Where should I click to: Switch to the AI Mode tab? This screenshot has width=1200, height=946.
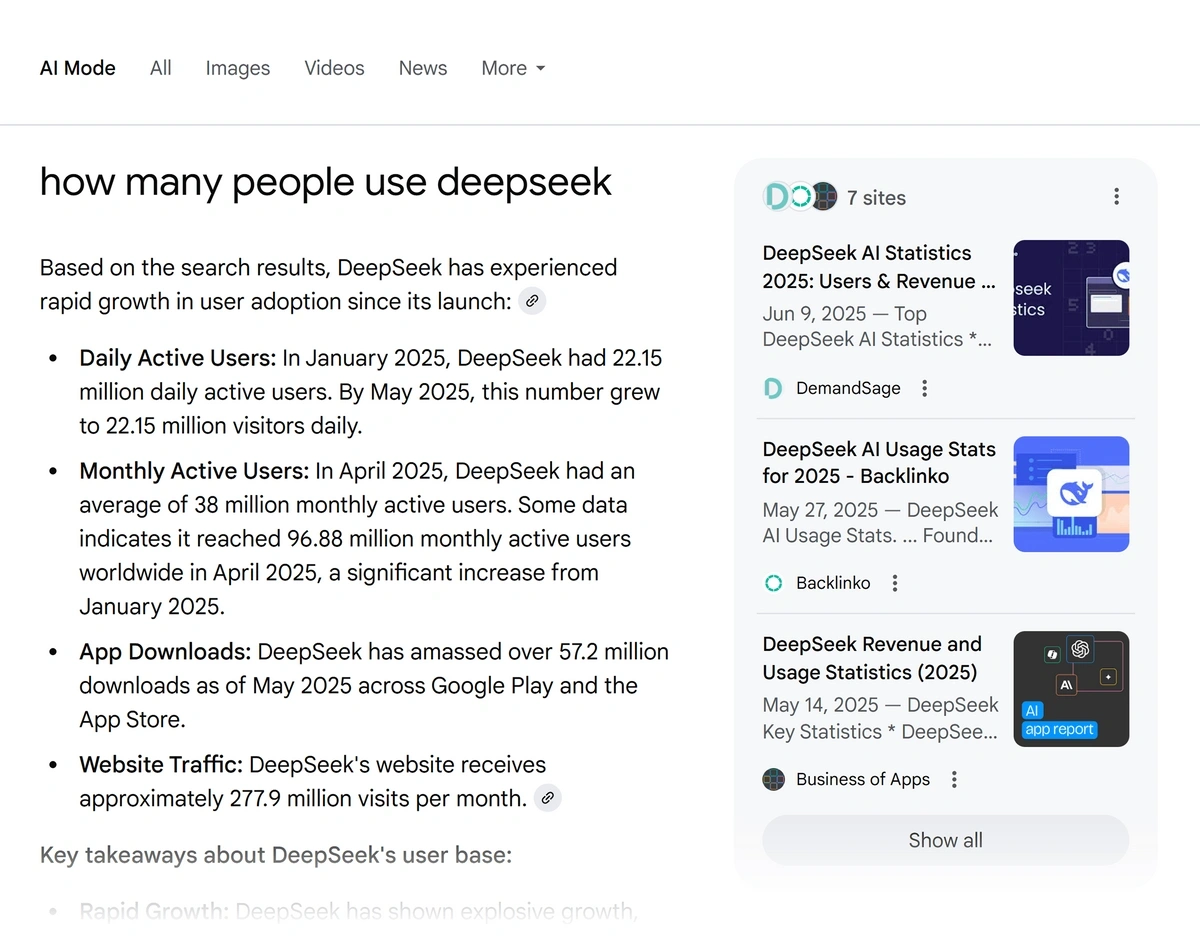click(78, 68)
